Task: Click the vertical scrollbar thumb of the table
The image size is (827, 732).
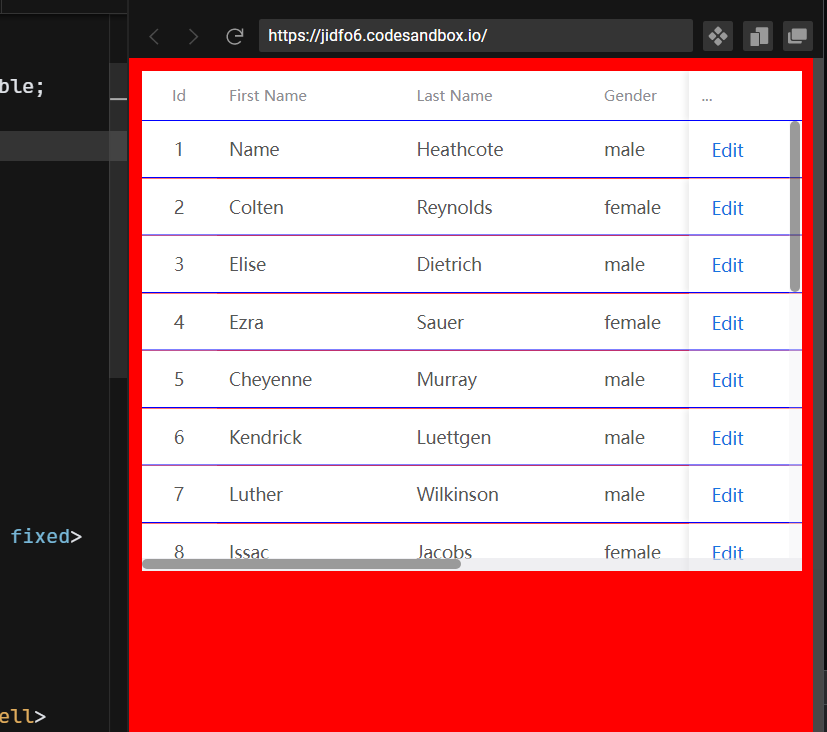Action: pos(795,206)
